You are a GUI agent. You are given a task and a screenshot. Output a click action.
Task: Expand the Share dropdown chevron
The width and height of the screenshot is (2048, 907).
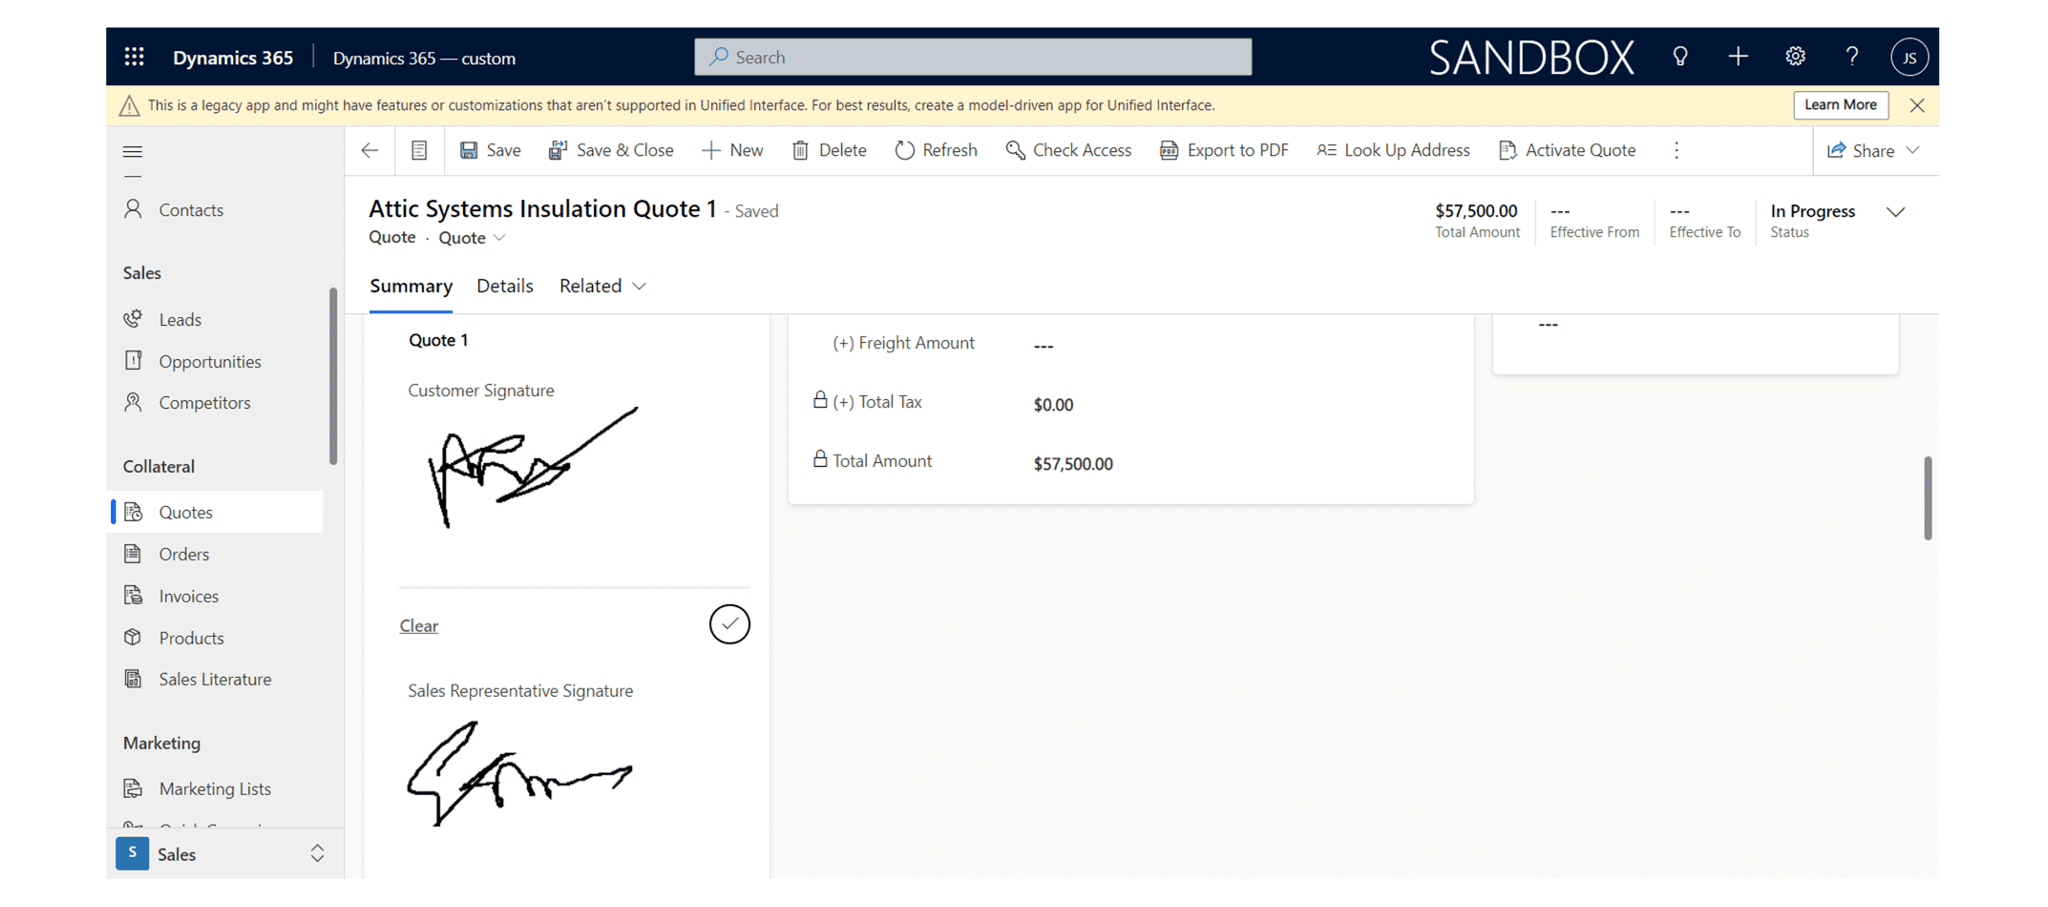[1913, 150]
